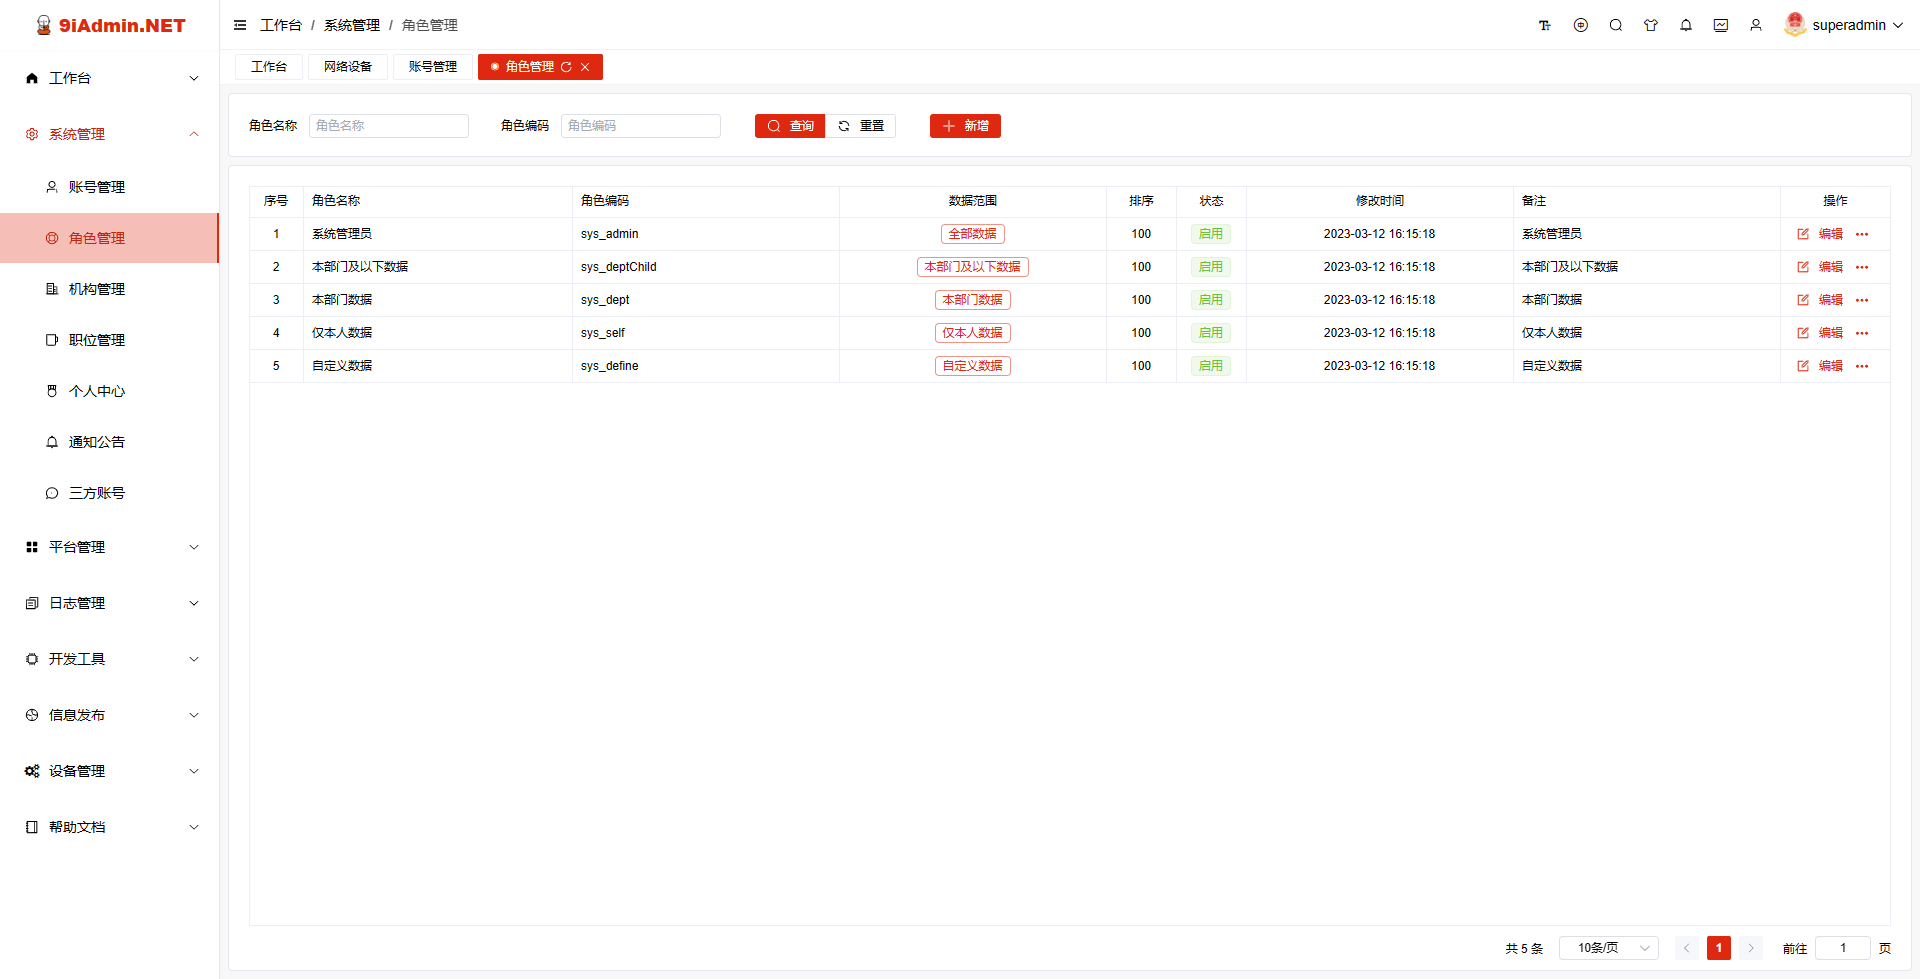Image resolution: width=1920 pixels, height=979 pixels.
Task: Click the superadmin account dropdown
Action: 1845,25
